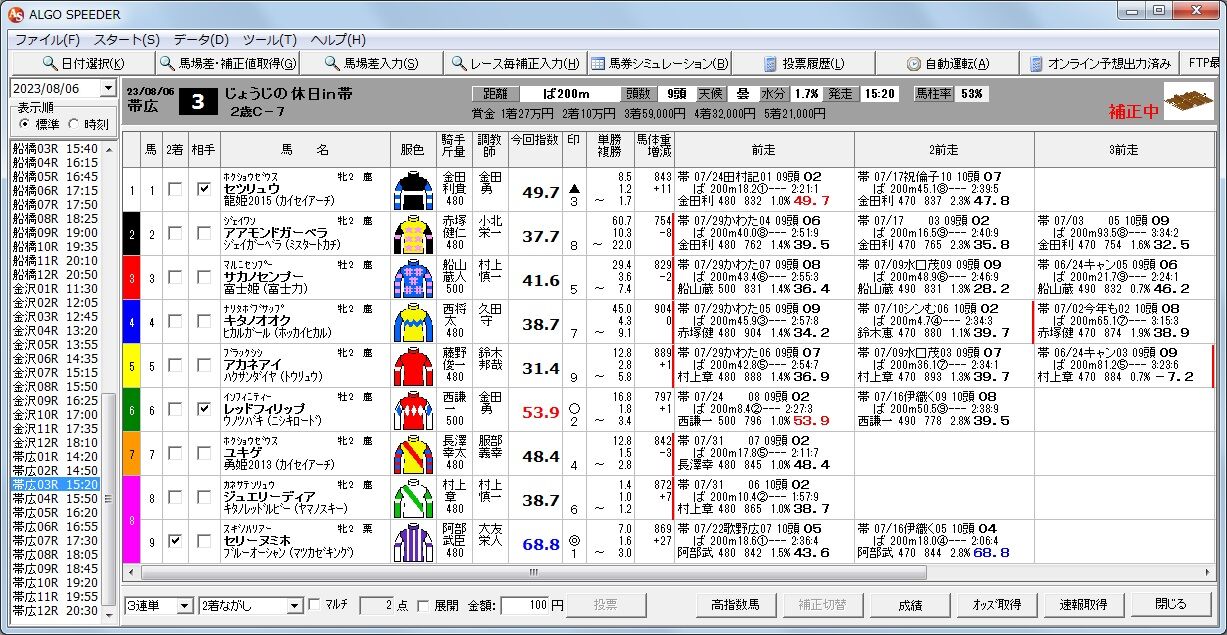The image size is (1227, 635).
Task: Click jockey silks icon for アアモンドガーベラ
Action: pos(413,234)
